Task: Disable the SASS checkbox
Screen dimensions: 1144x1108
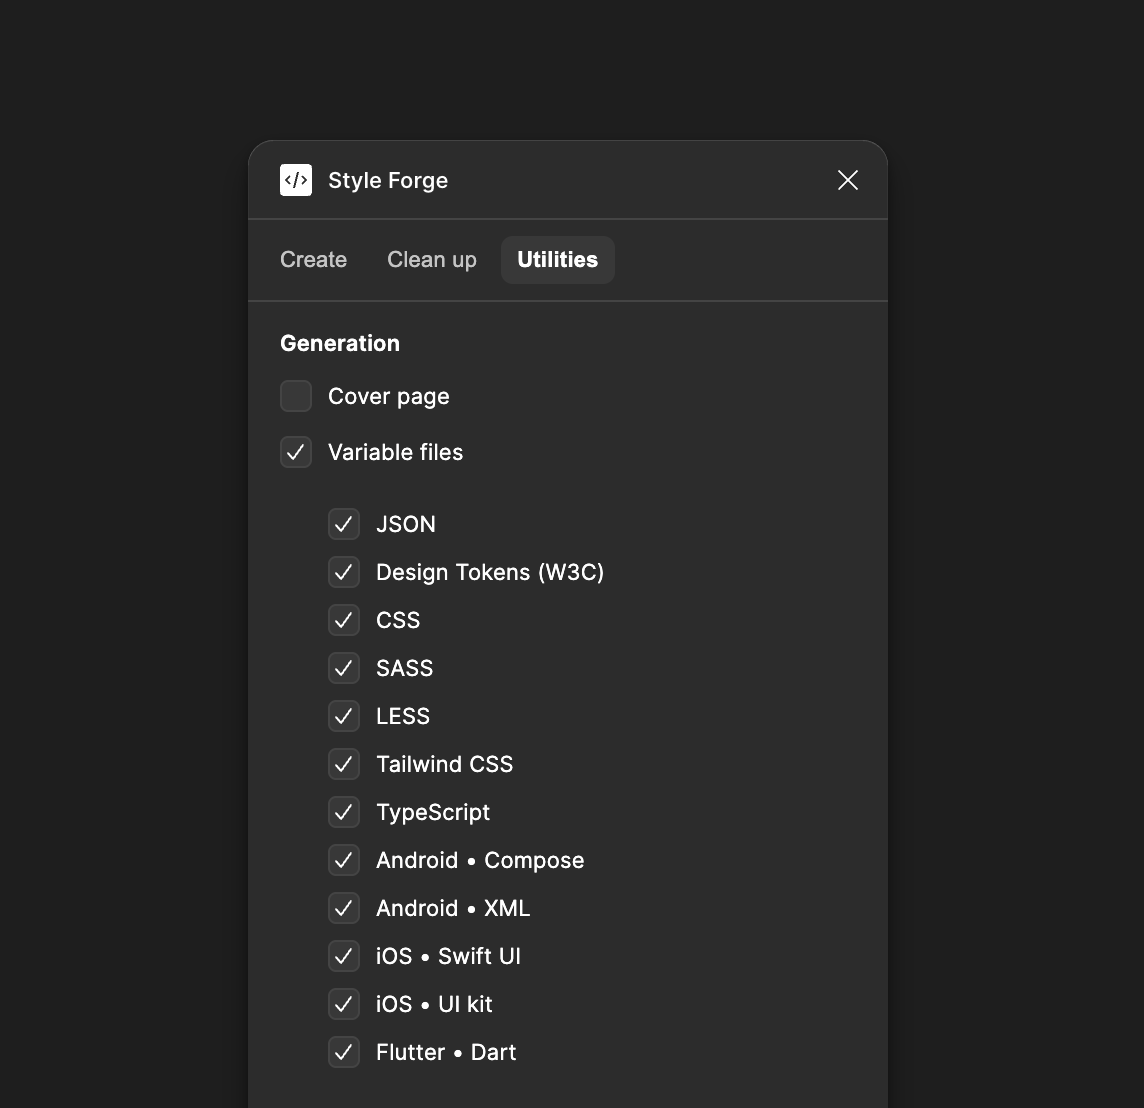Action: pos(344,668)
